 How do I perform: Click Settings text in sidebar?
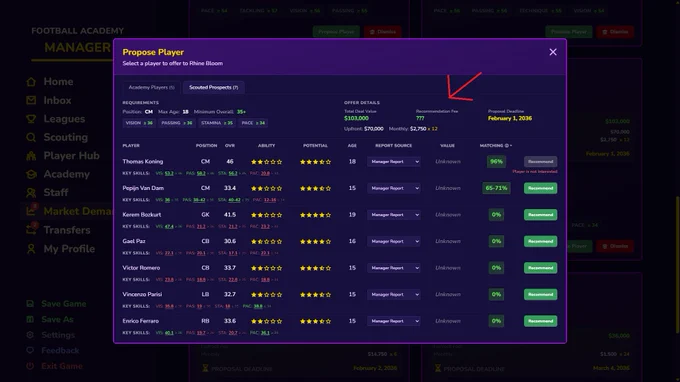(58, 335)
